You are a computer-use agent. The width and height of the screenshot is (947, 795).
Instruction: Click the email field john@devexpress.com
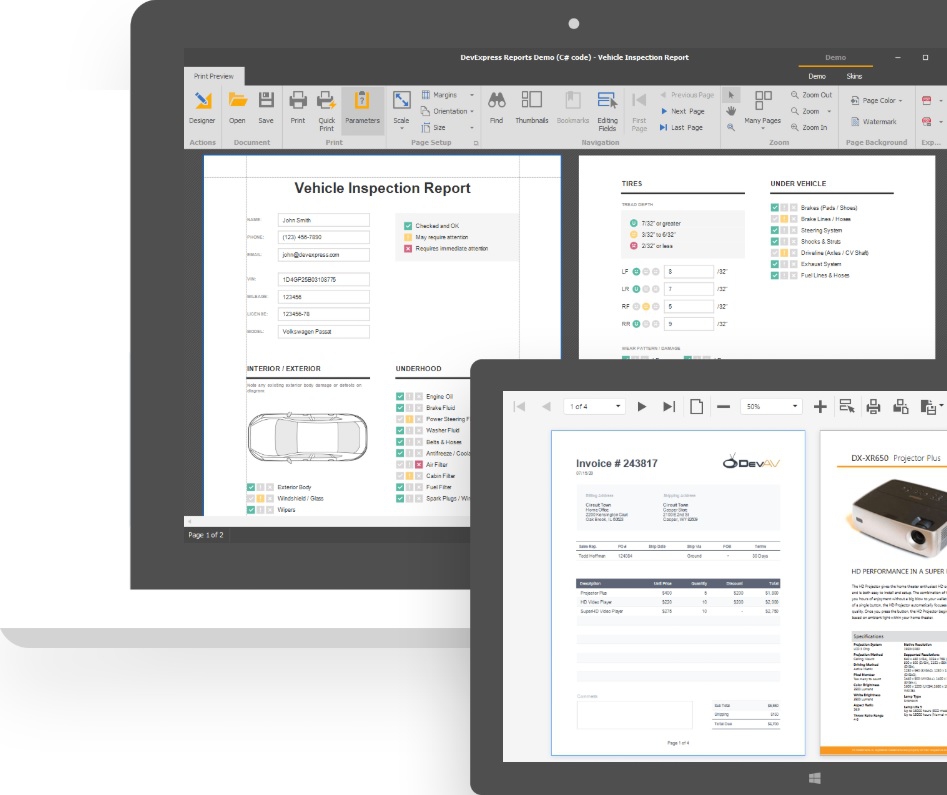point(324,254)
